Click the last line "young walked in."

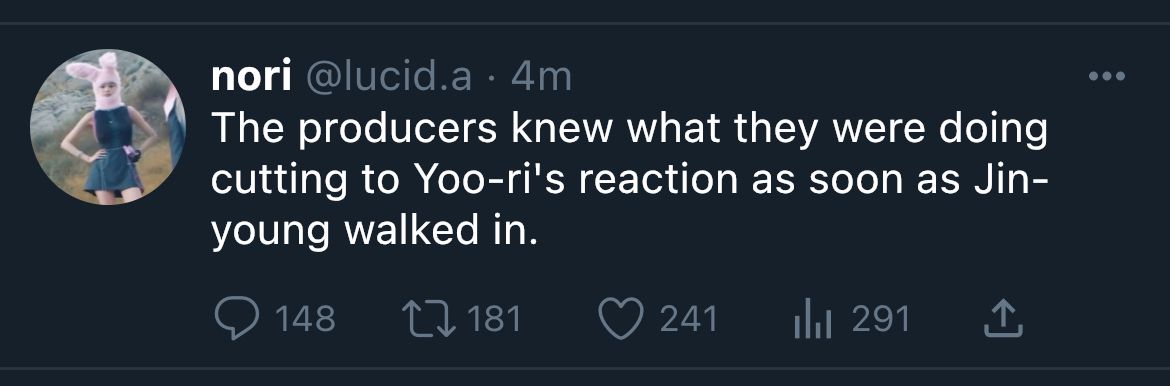click(375, 233)
